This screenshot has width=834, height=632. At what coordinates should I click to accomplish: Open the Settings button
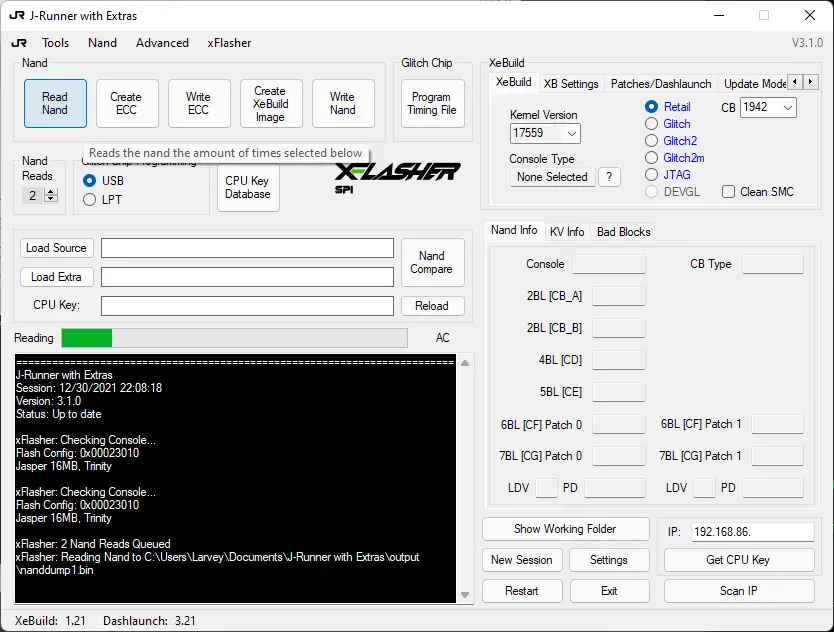(x=609, y=560)
